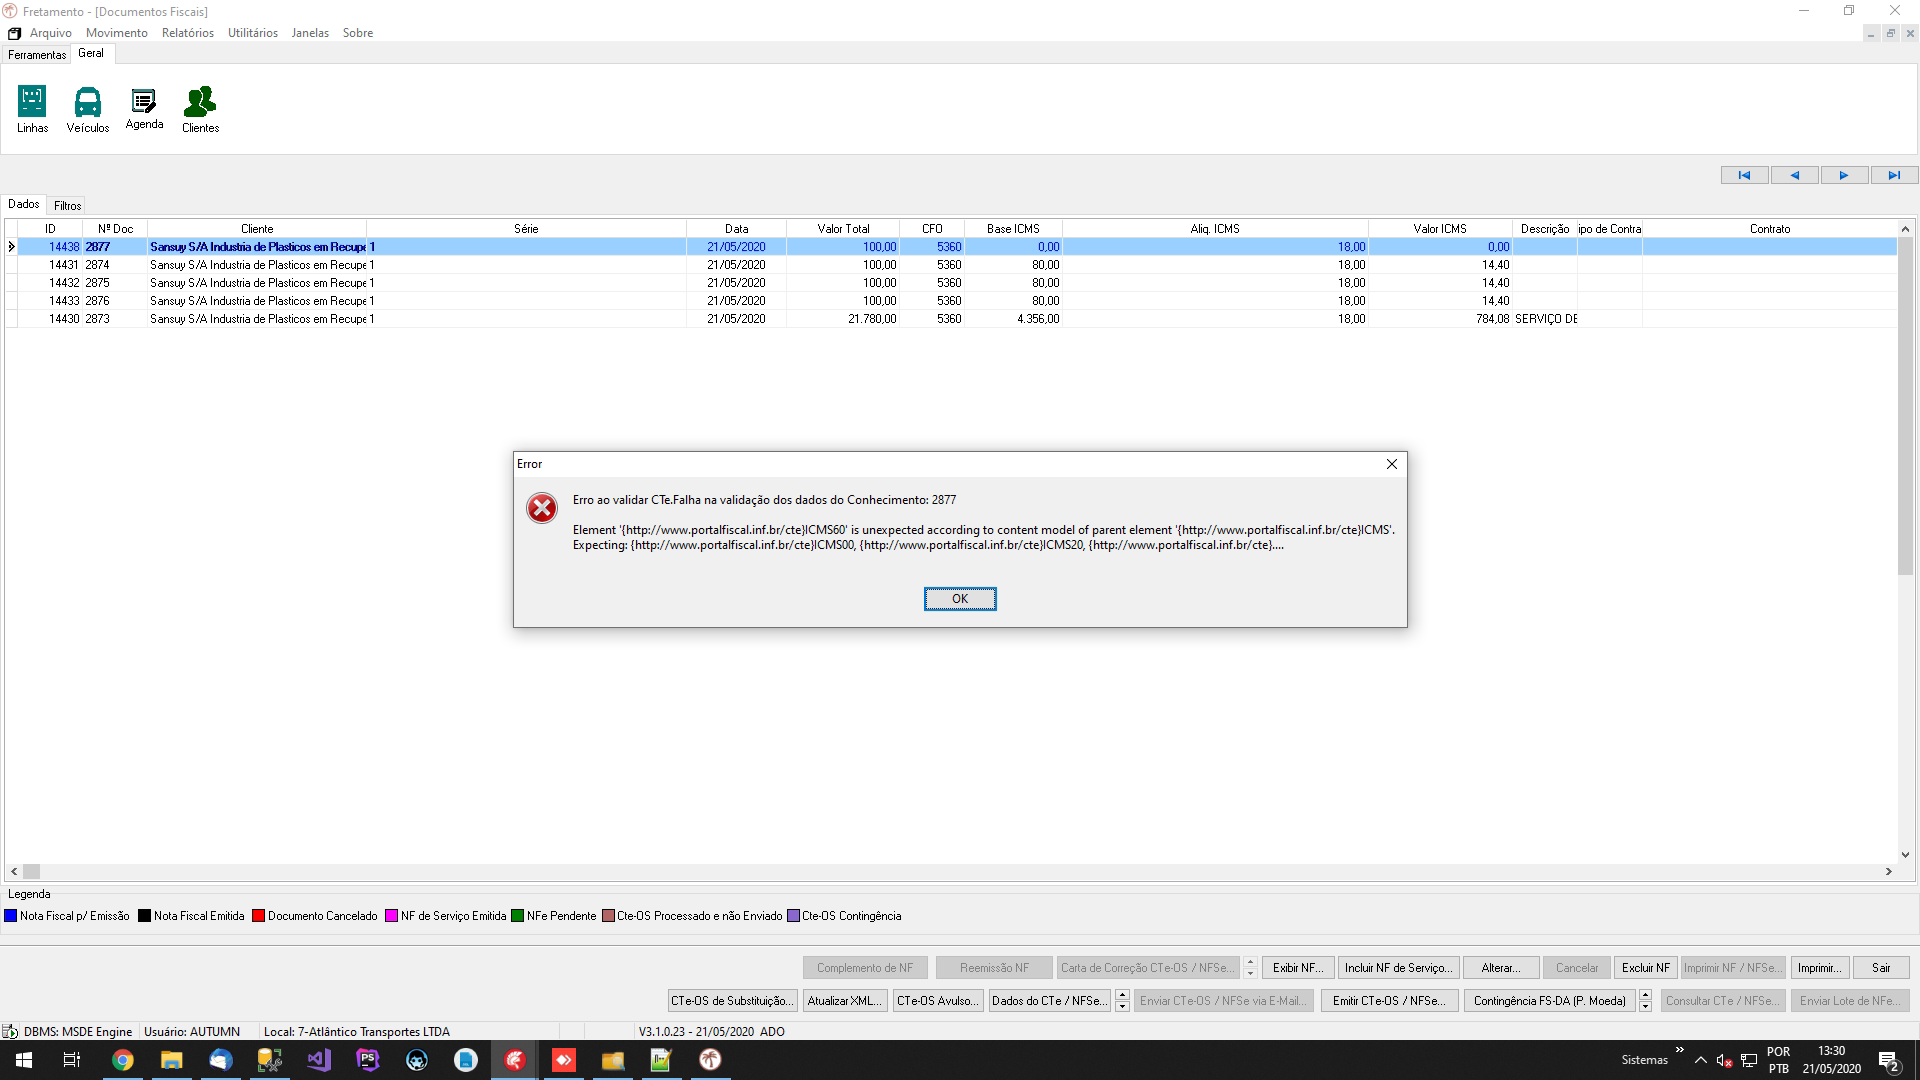Open the Windows notification center
Image resolution: width=1920 pixels, height=1080 pixels.
1889,1060
